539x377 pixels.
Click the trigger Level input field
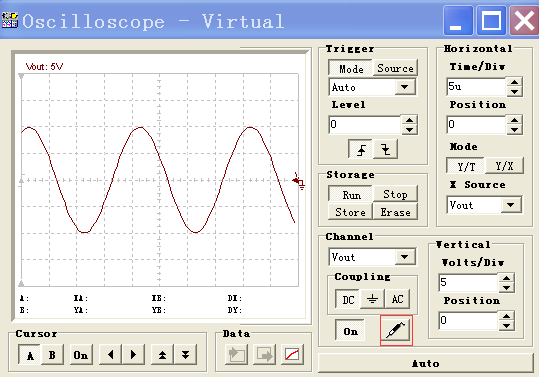click(365, 124)
